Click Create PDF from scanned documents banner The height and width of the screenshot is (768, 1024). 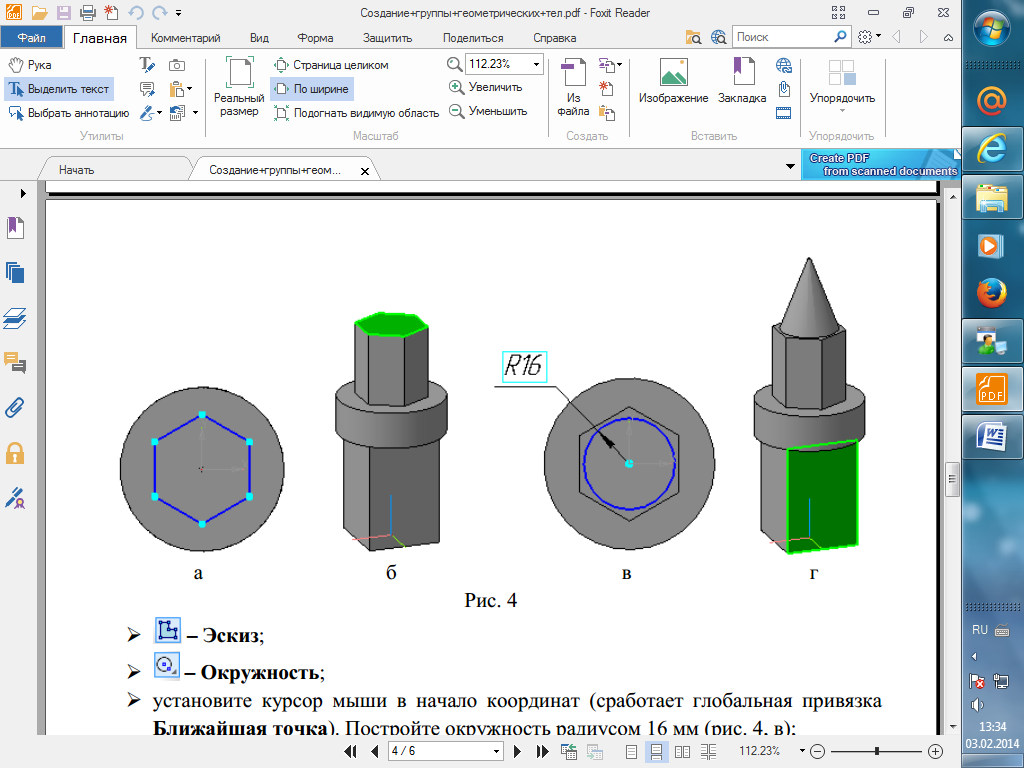coord(880,164)
